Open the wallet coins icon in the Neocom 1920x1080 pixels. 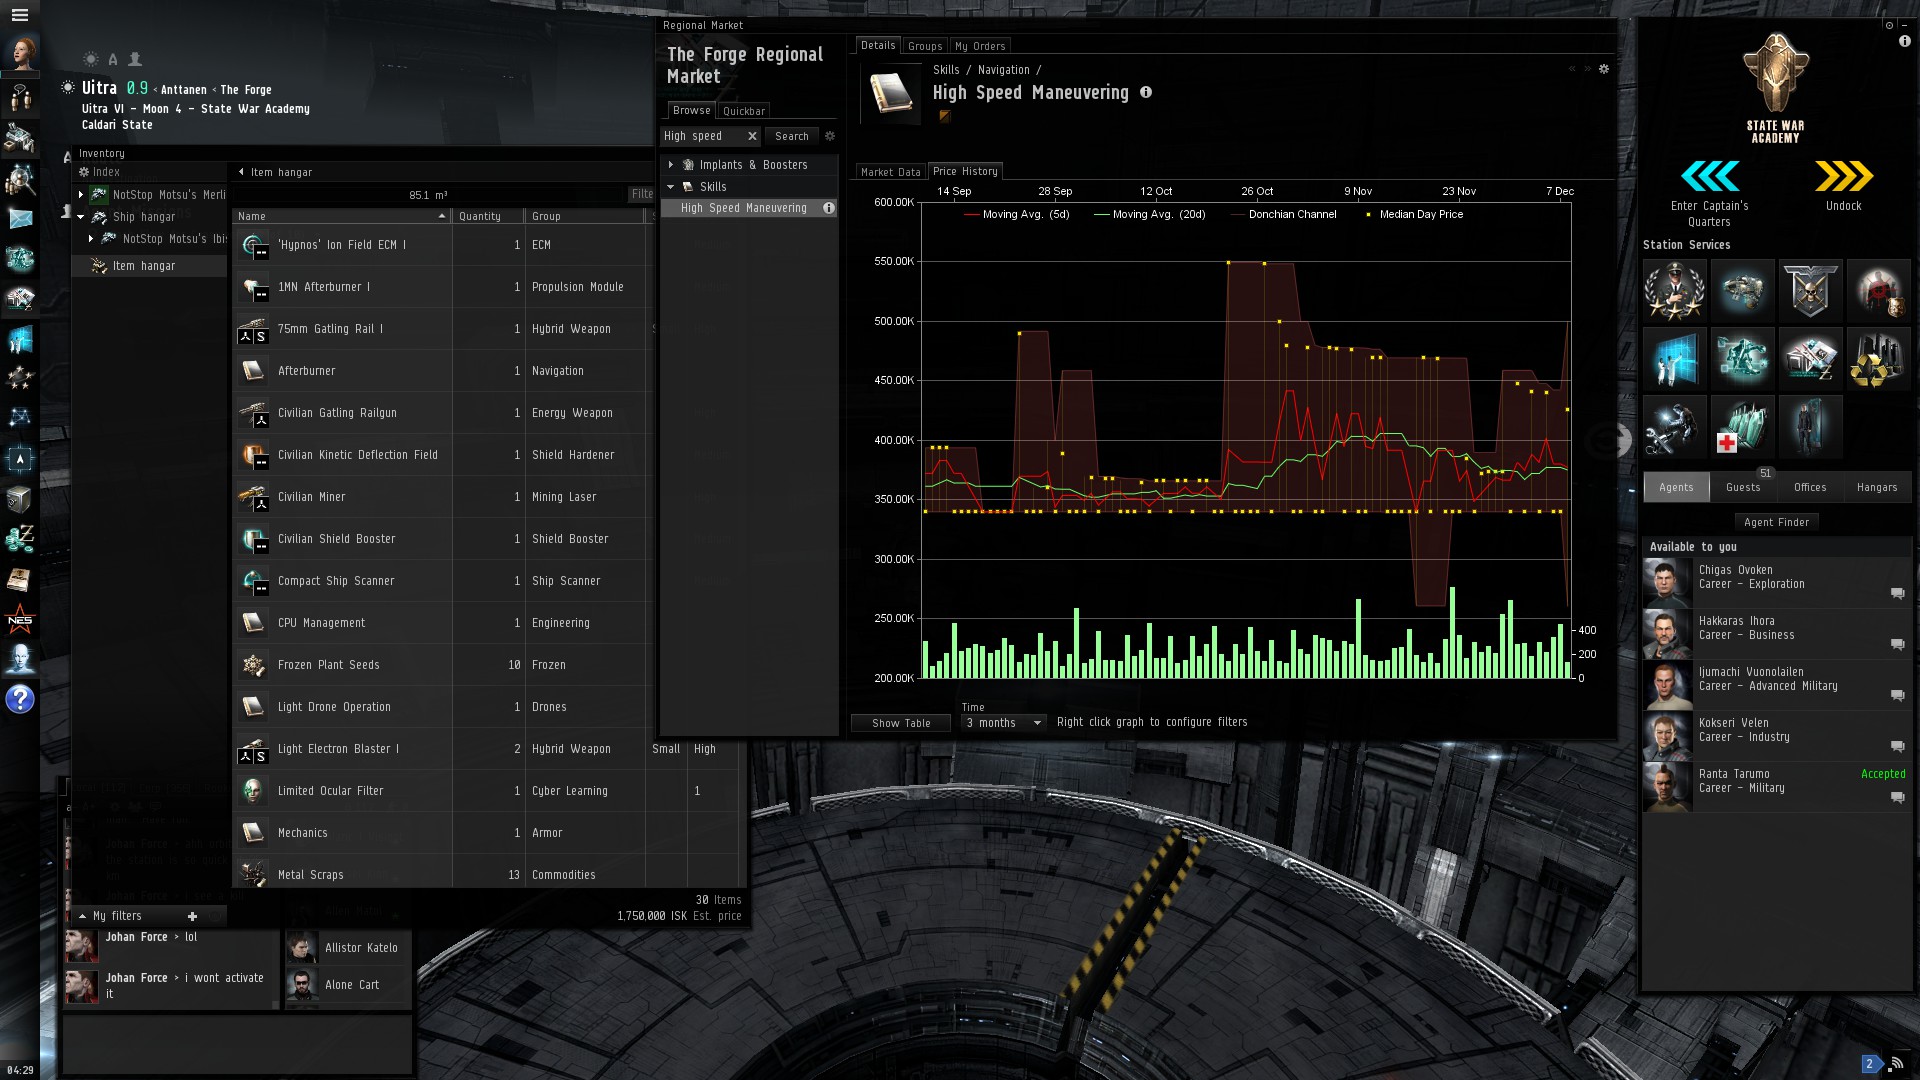(20, 539)
